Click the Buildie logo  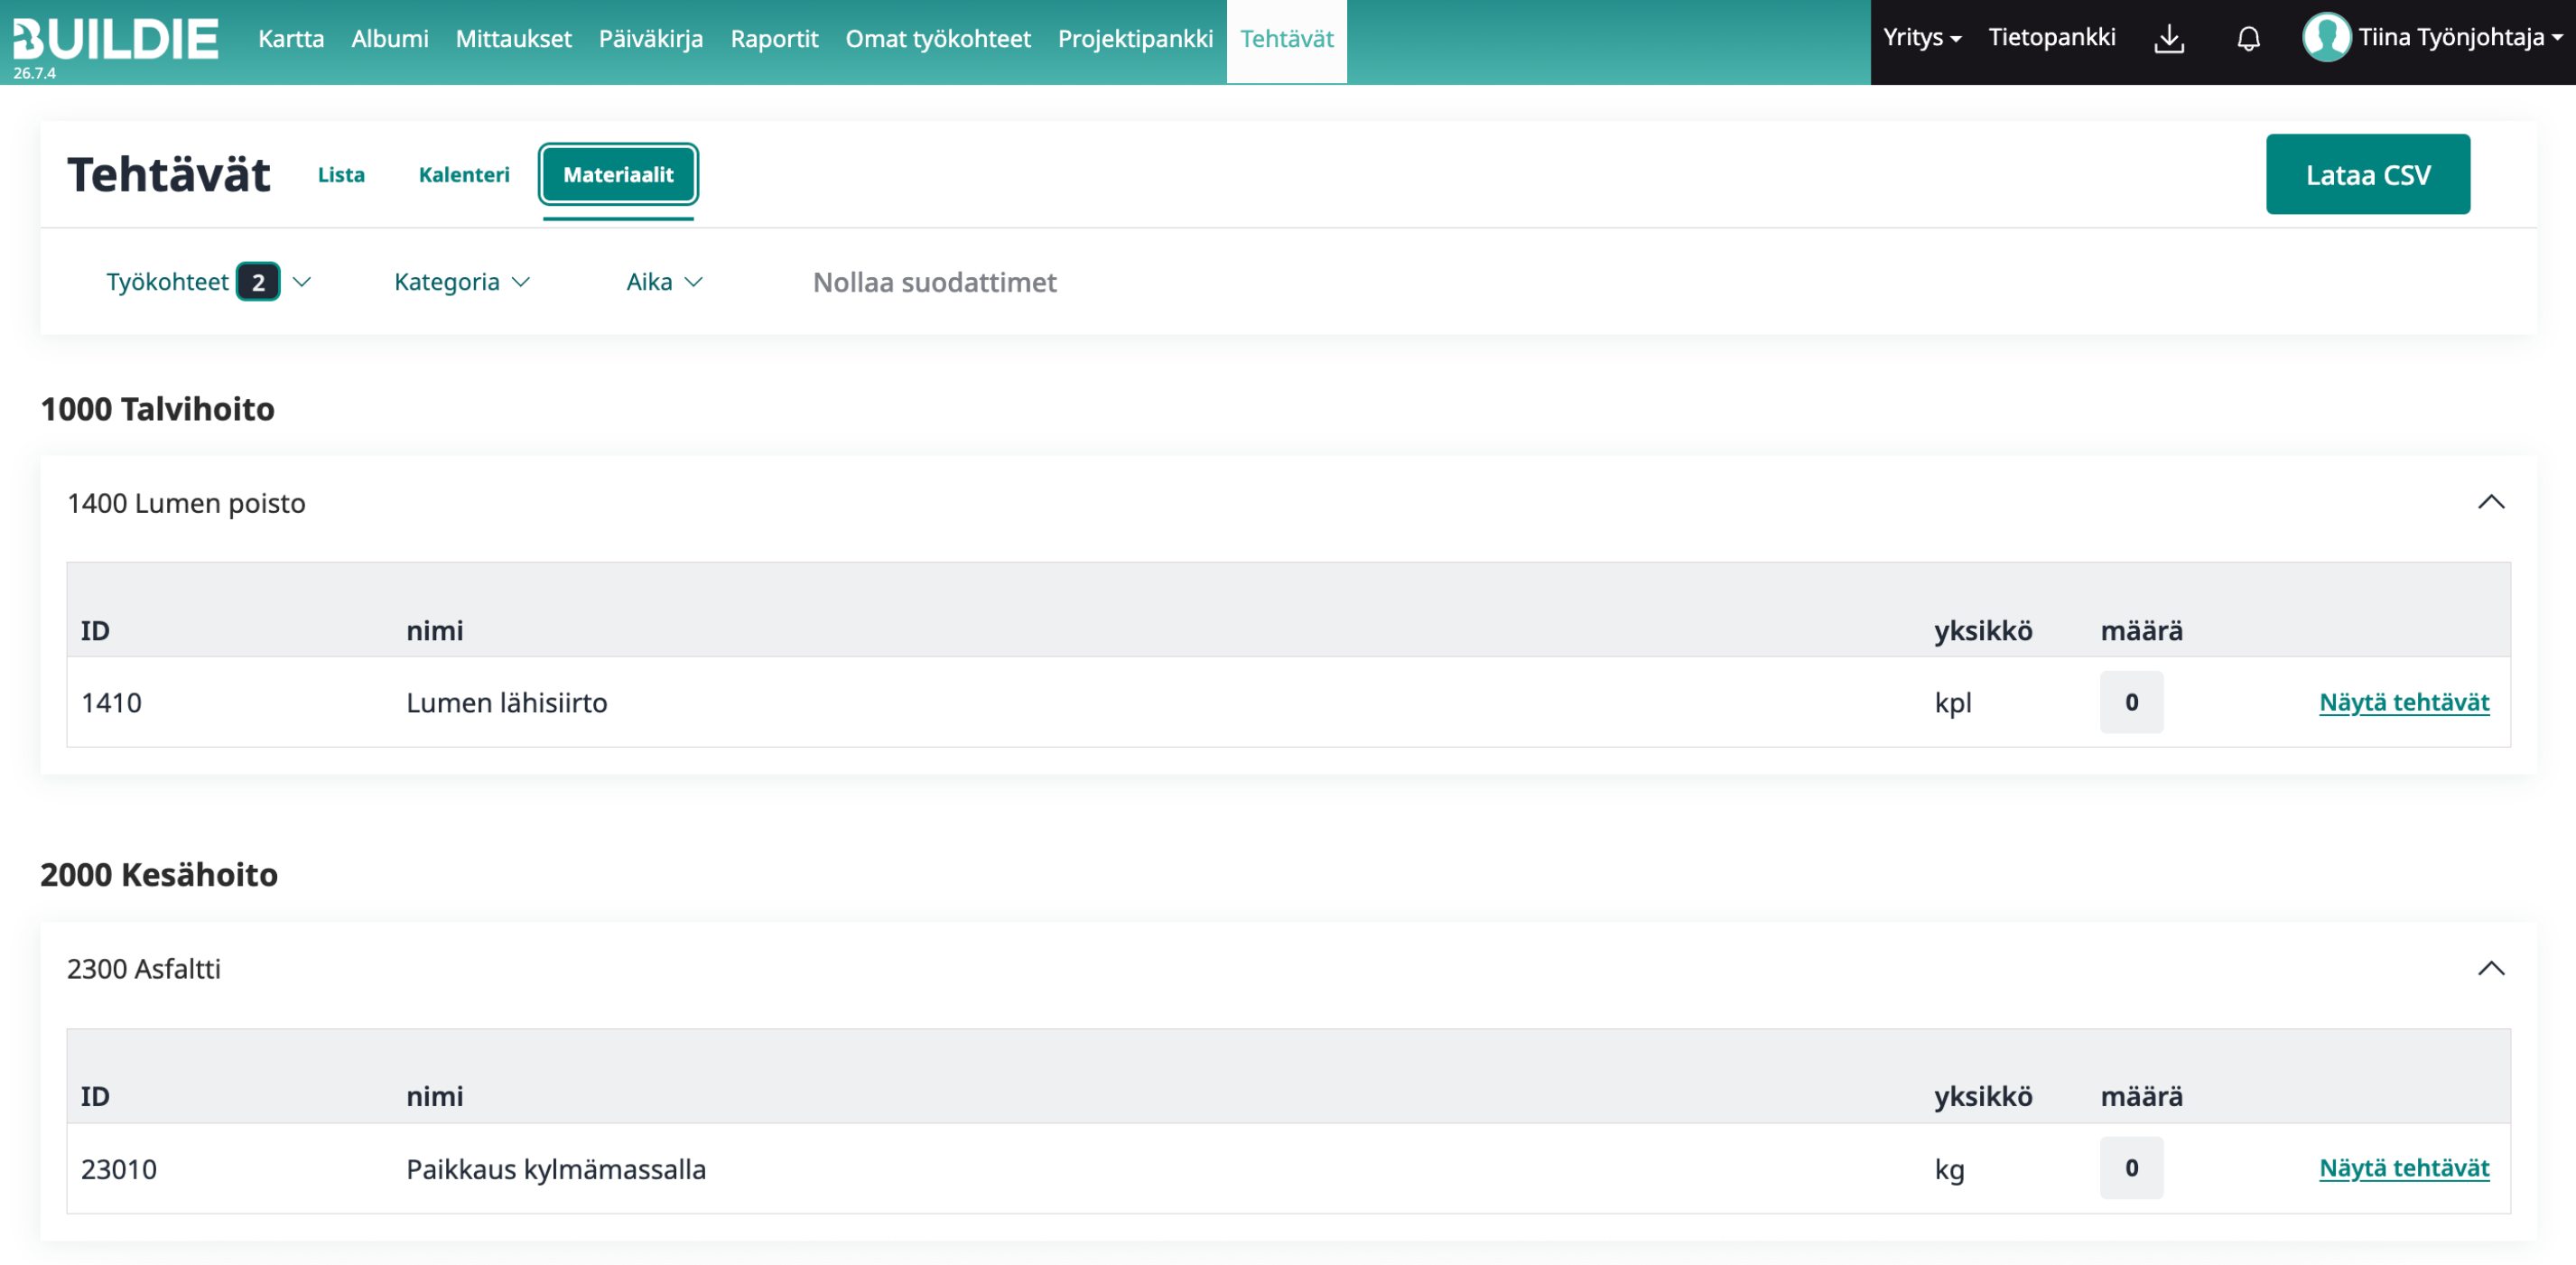115,39
